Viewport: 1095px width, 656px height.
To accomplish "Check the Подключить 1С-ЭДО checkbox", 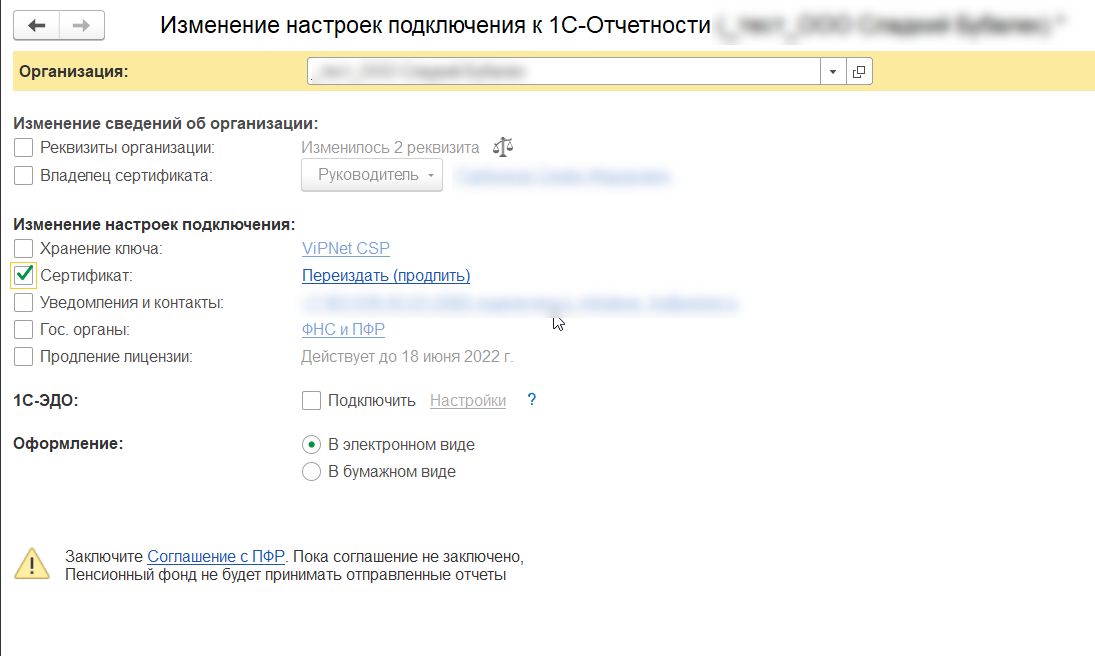I will pos(311,401).
